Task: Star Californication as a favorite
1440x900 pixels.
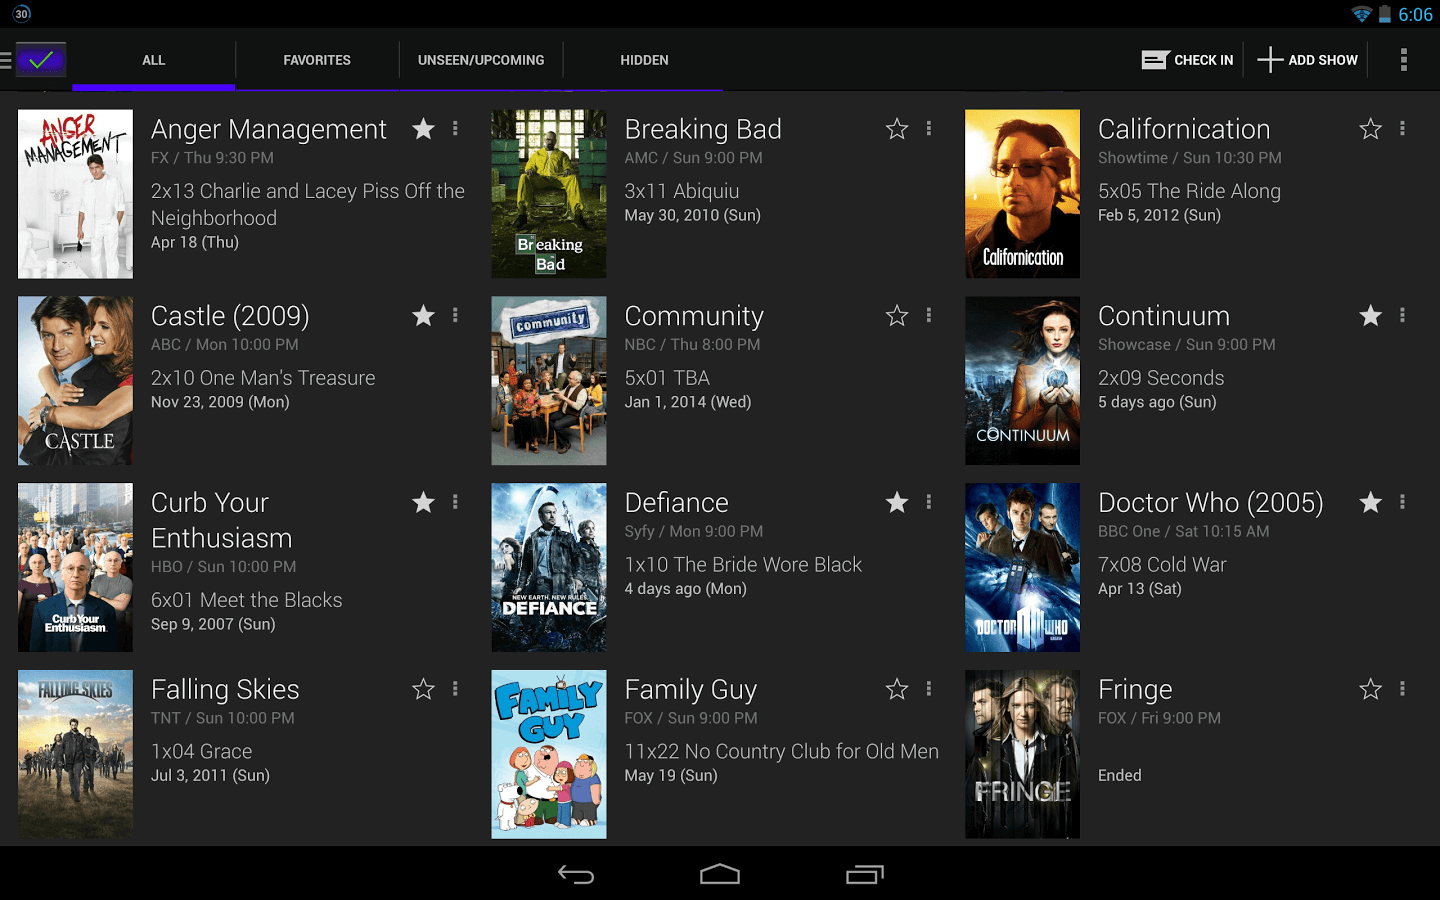Action: pyautogui.click(x=1370, y=129)
